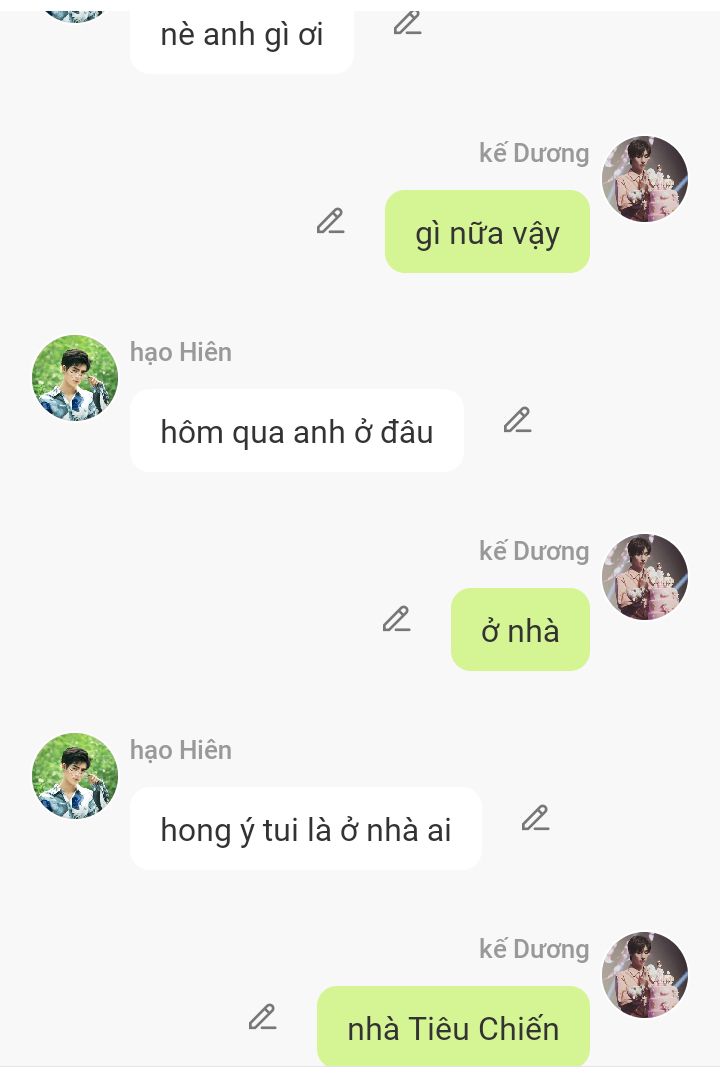Click 'hạo Hiên' name above 'hôm qua anh ở đâu'
The width and height of the screenshot is (720, 1076).
point(181,353)
